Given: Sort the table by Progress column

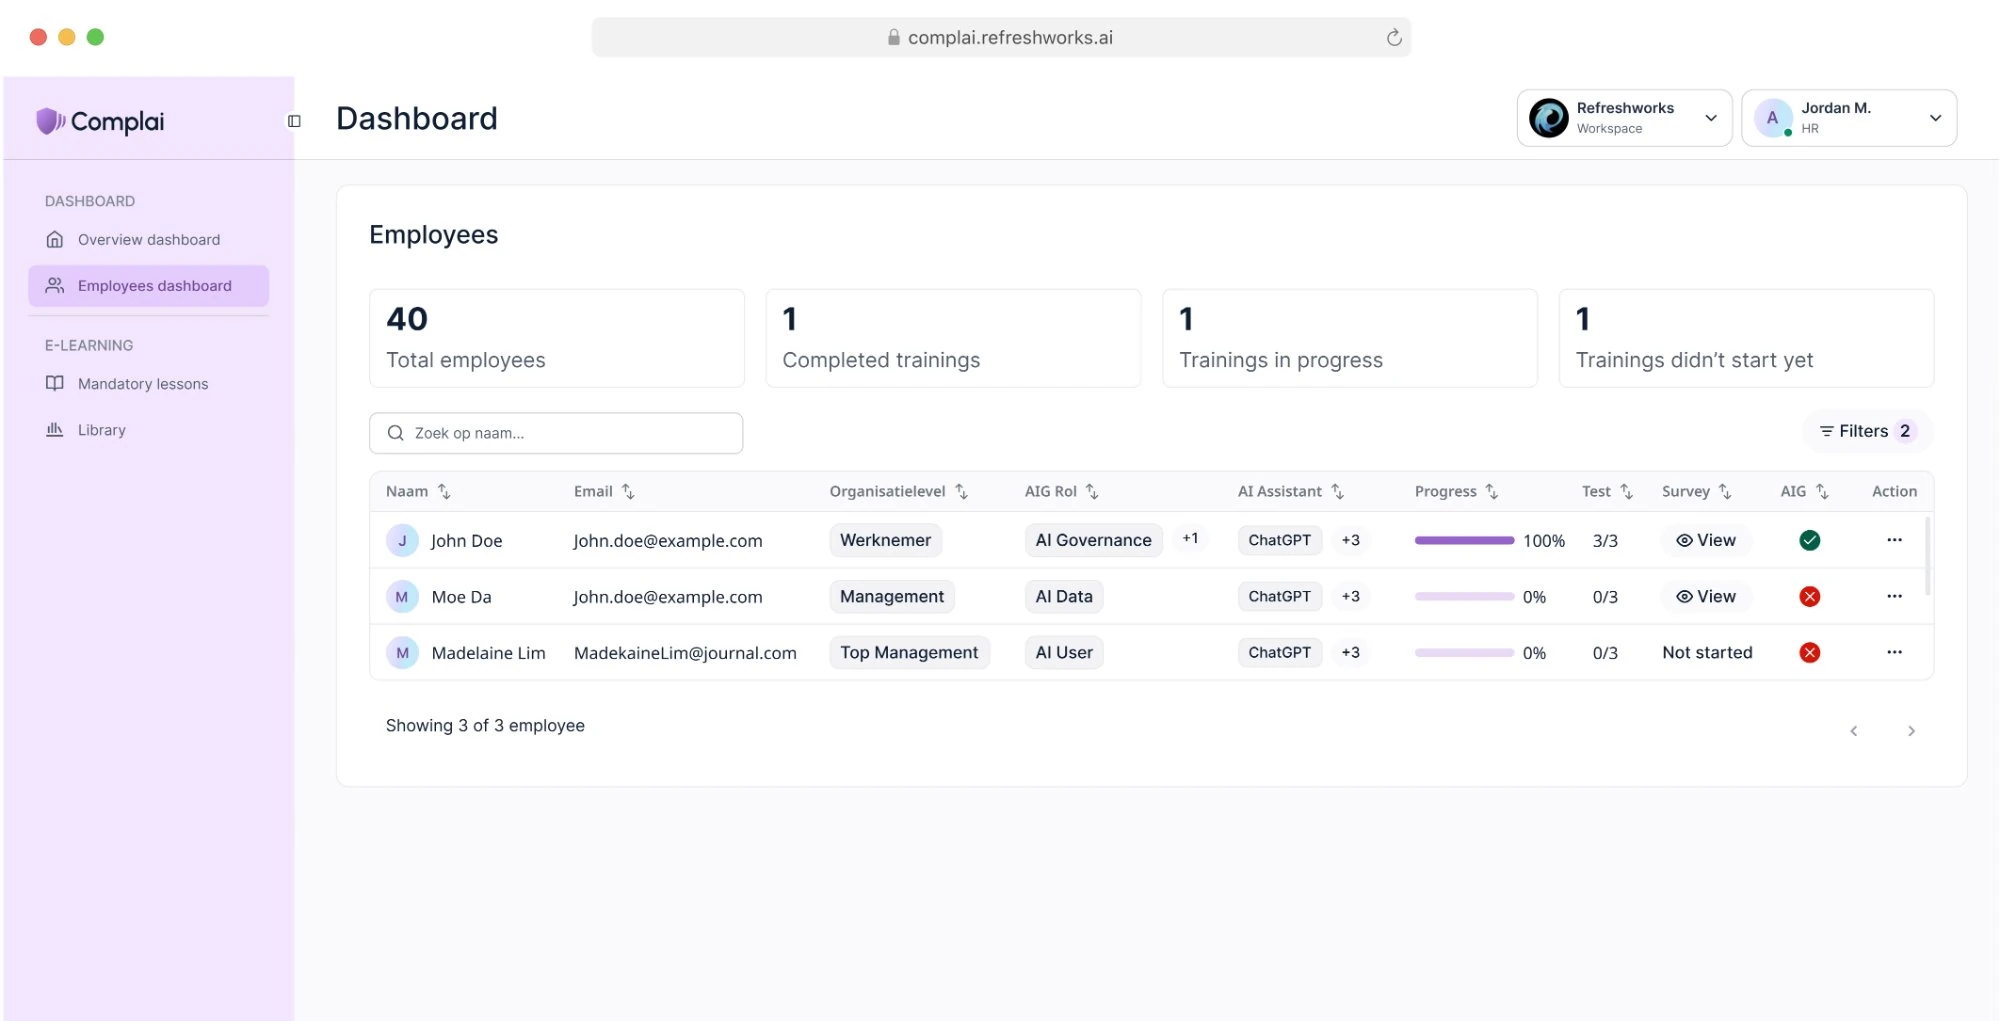Looking at the screenshot, I should click(x=1491, y=491).
